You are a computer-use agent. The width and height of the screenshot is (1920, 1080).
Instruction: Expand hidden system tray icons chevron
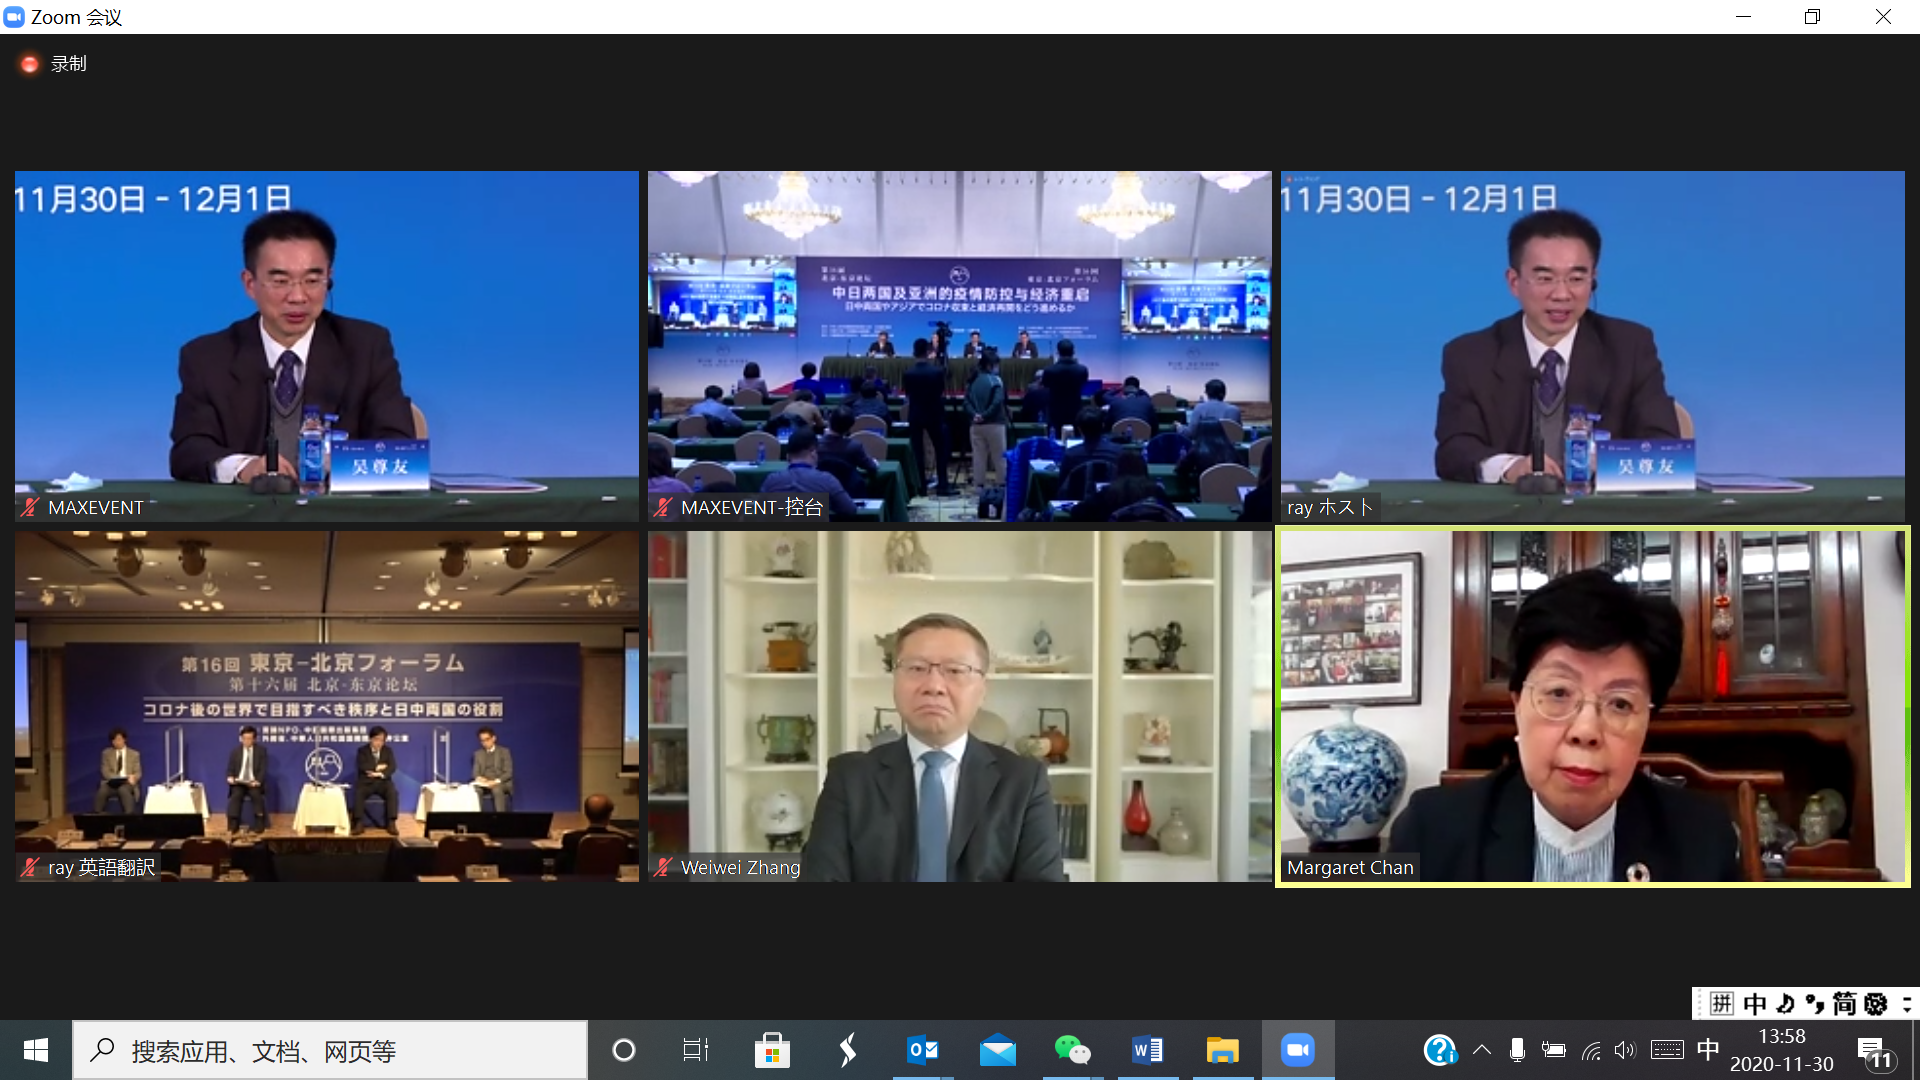[x=1482, y=1050]
